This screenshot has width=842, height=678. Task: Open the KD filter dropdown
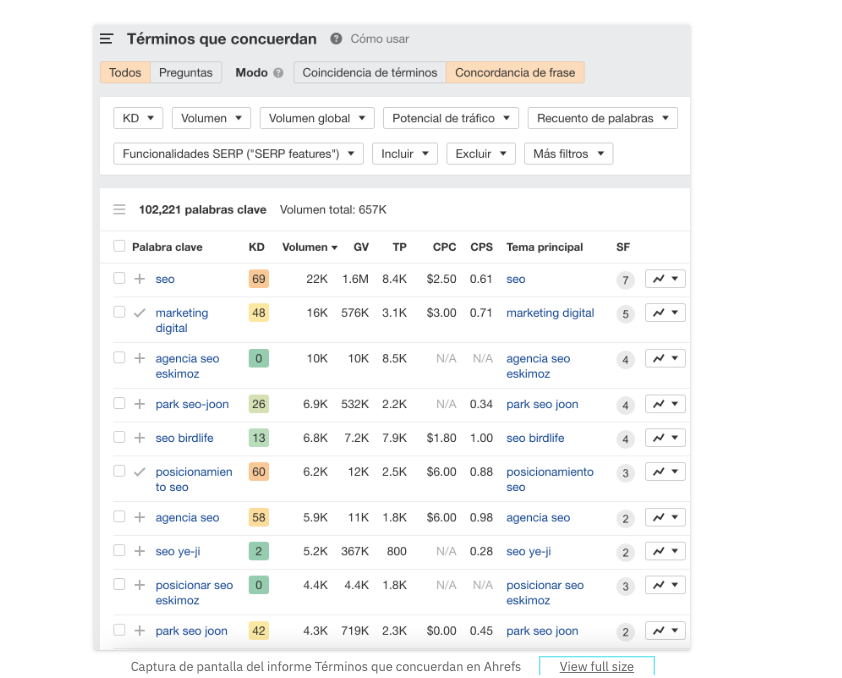[137, 117]
